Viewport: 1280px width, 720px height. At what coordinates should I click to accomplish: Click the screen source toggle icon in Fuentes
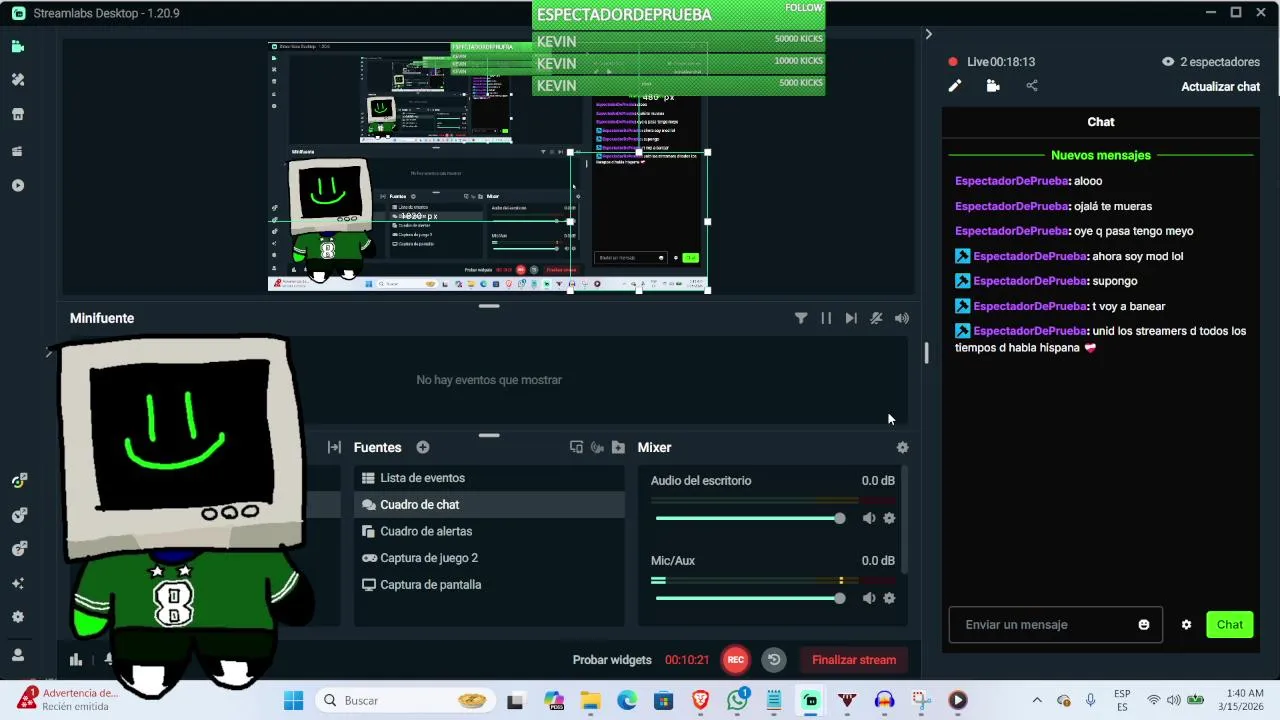click(x=576, y=447)
